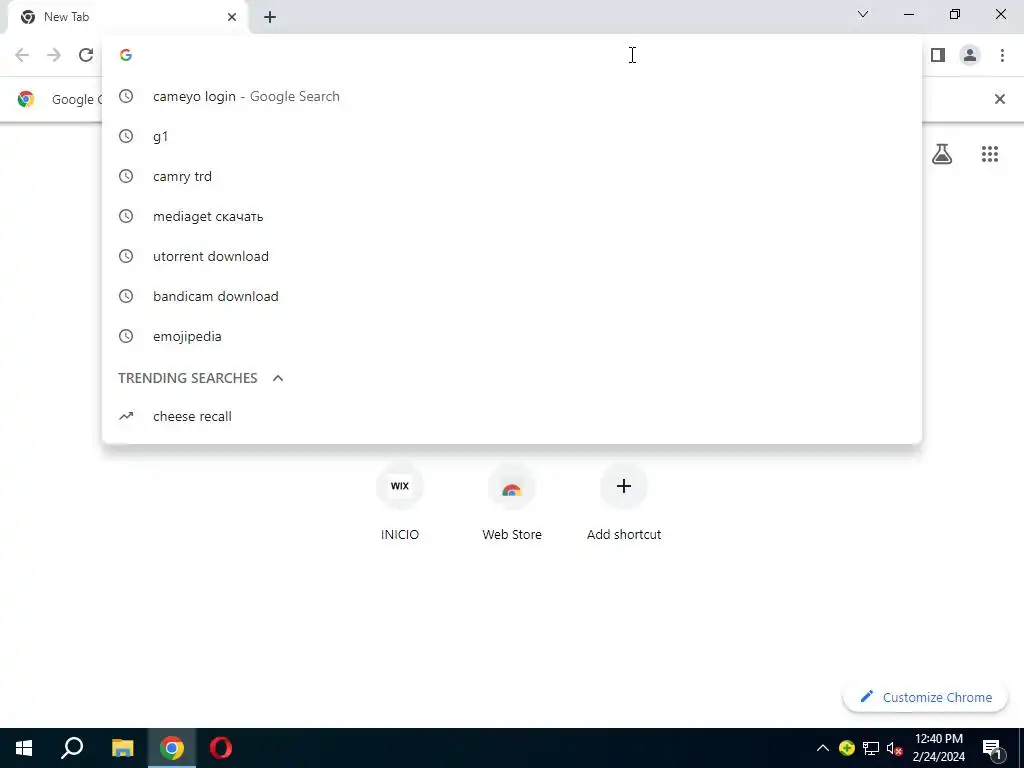This screenshot has height=768, width=1024.
Task: Open the notification center icon
Action: click(992, 748)
